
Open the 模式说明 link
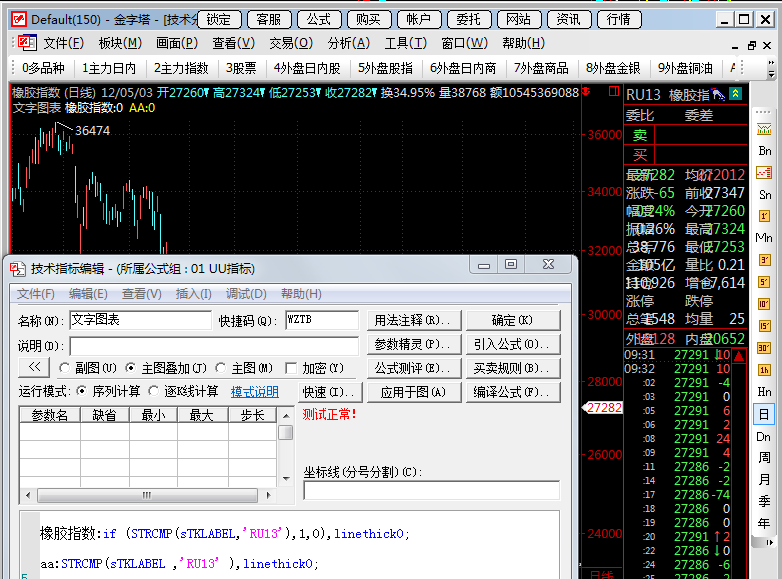tap(254, 391)
